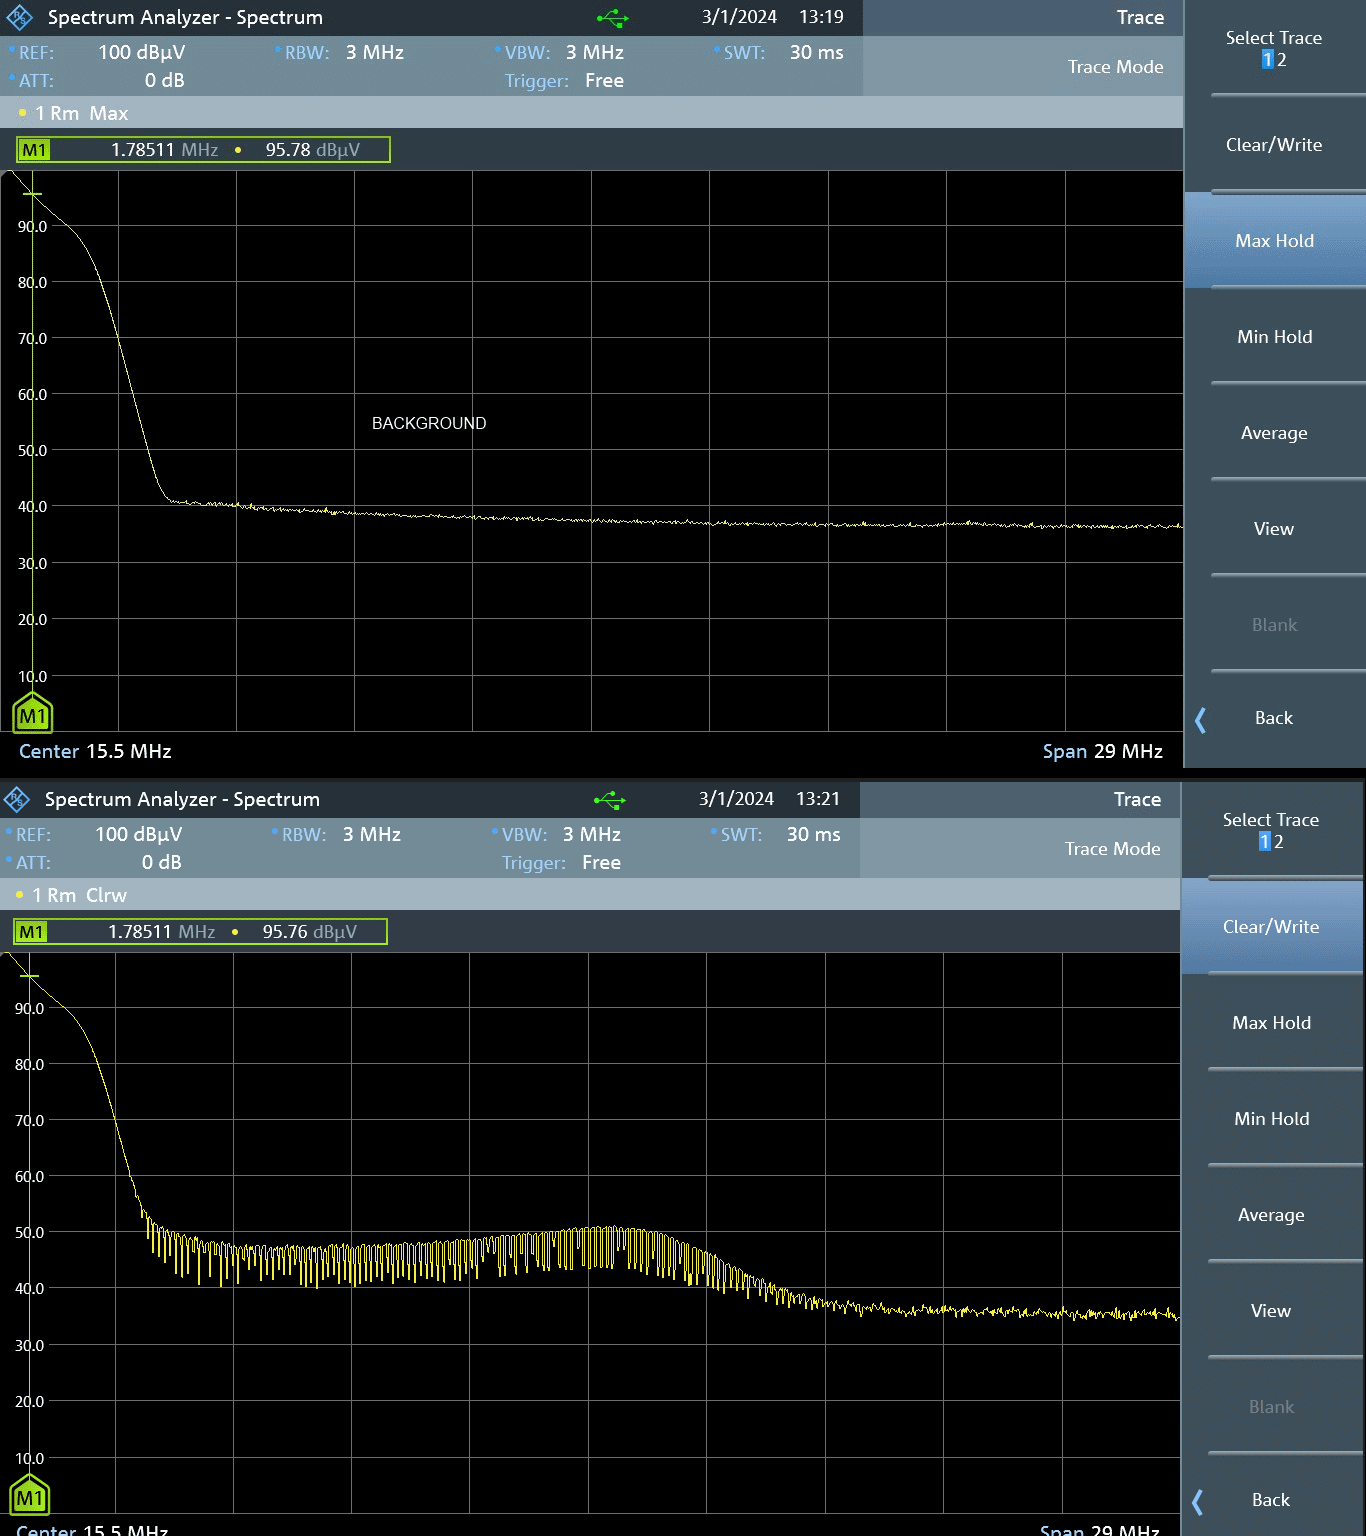This screenshot has width=1366, height=1536.
Task: Edit REF level 100 dBµV in top analyzer
Action: click(141, 53)
